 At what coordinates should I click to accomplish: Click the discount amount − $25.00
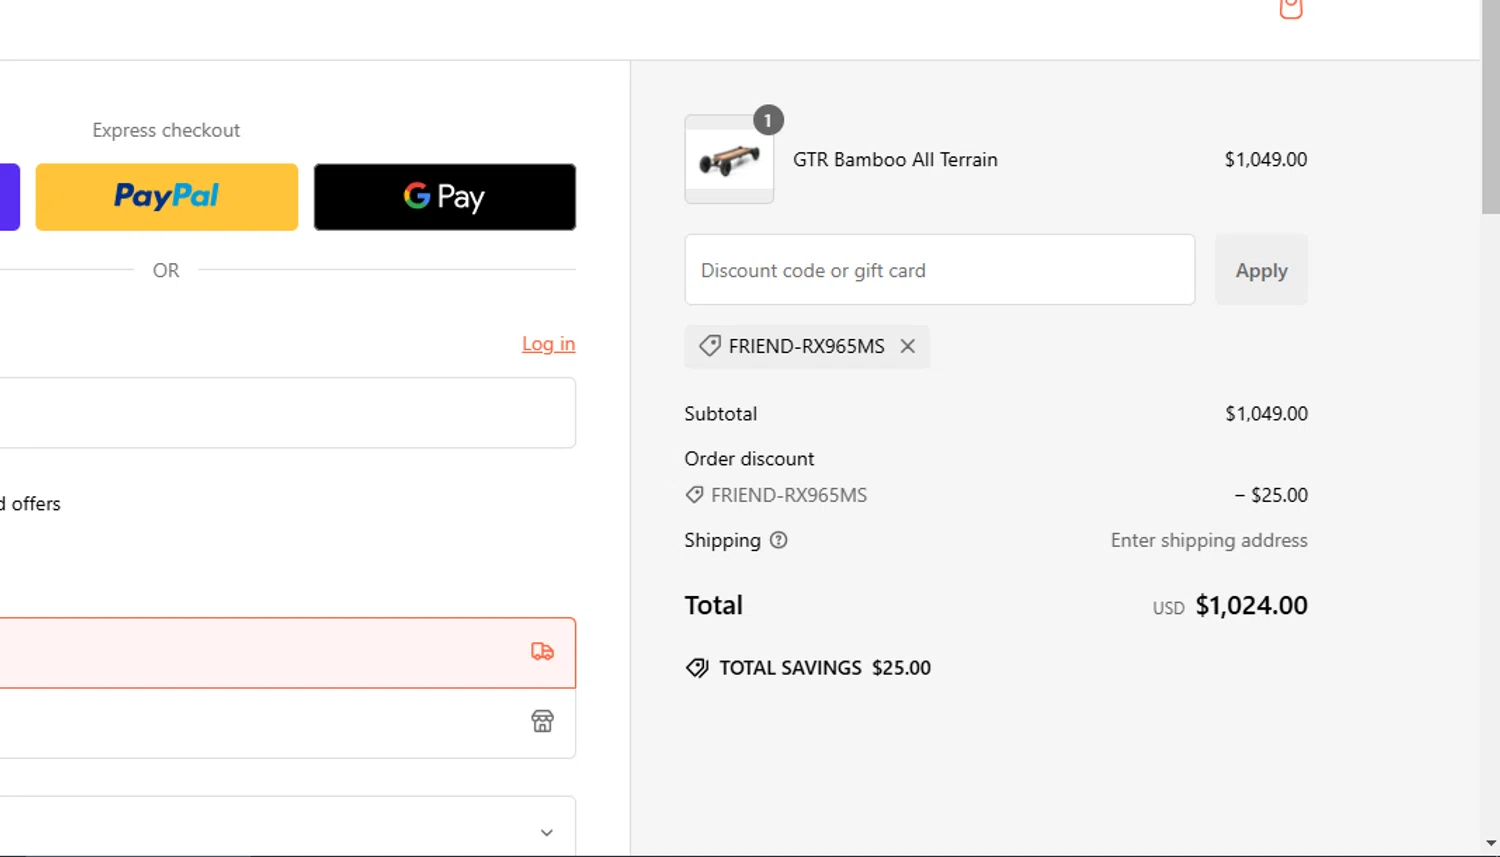[x=1270, y=495]
